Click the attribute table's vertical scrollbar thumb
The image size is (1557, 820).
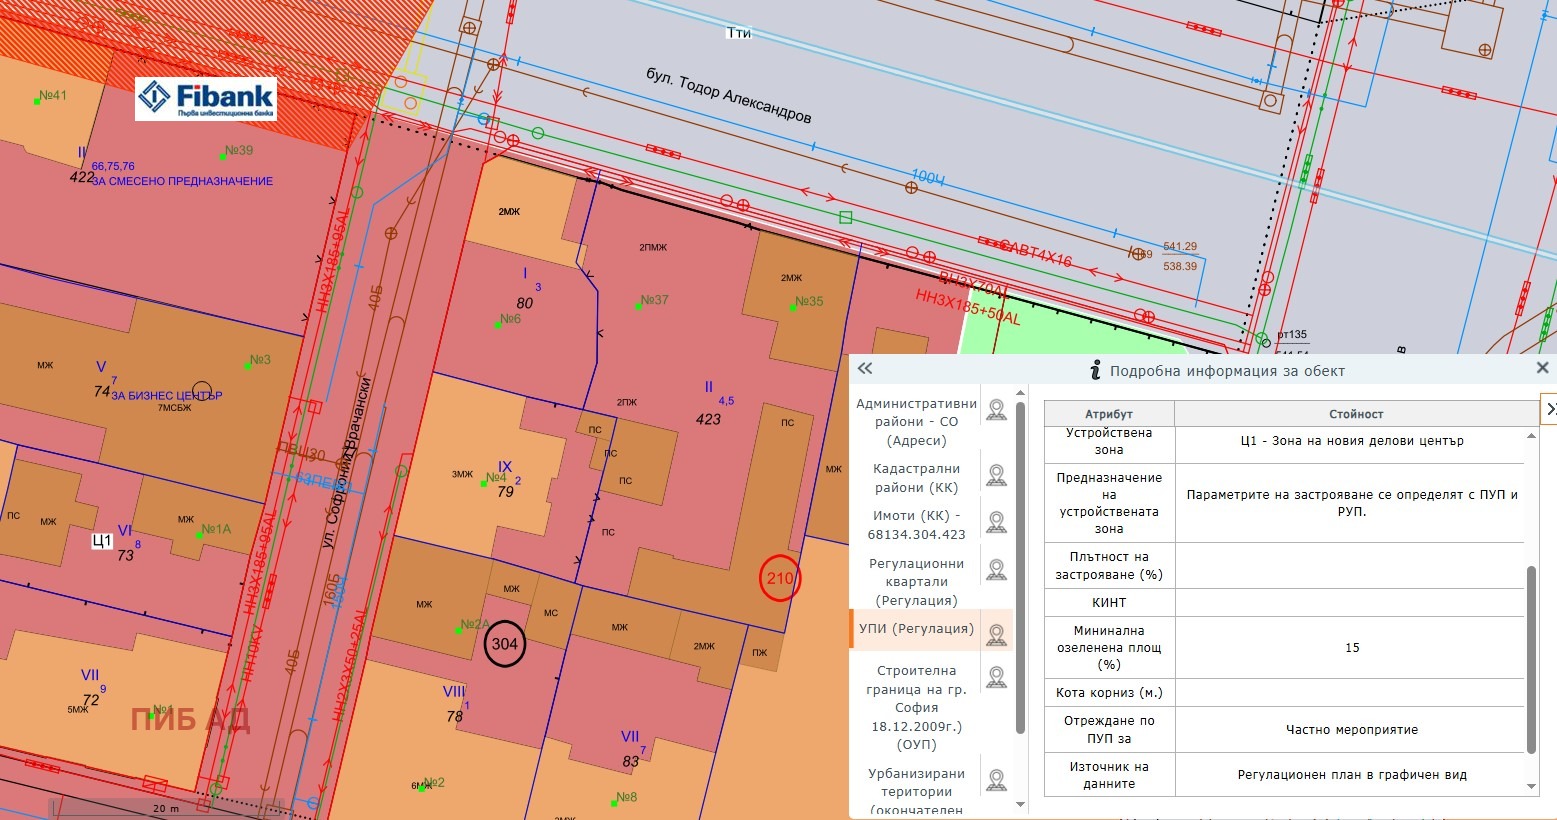click(x=1531, y=658)
